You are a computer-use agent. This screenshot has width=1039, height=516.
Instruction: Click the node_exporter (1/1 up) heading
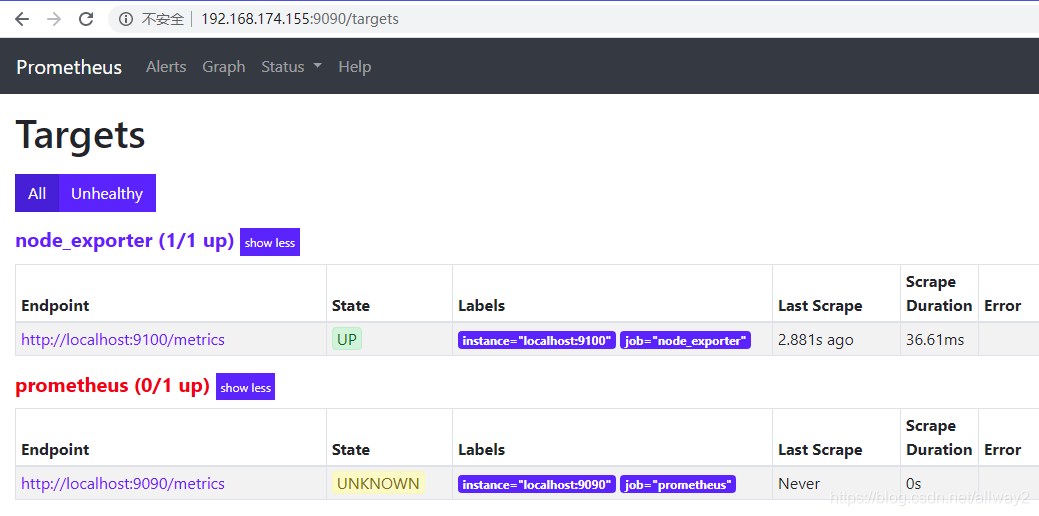tap(125, 240)
